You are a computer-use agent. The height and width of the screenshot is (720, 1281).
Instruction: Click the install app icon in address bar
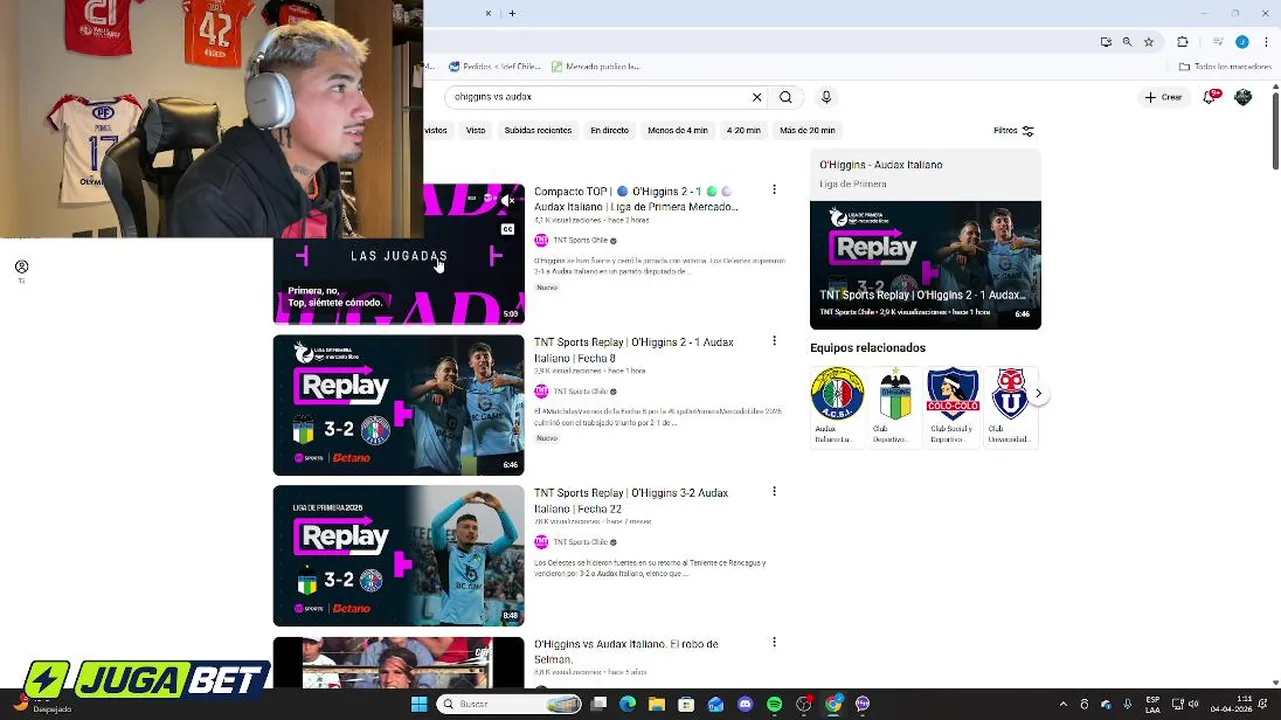tap(1106, 42)
